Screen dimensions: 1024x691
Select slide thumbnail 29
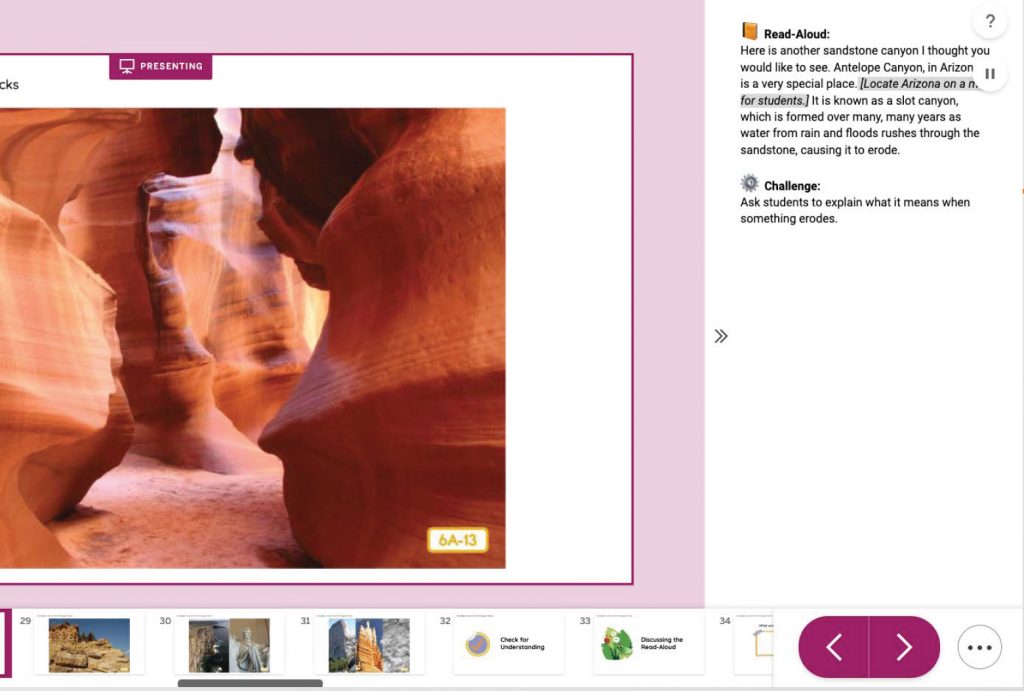coord(88,645)
